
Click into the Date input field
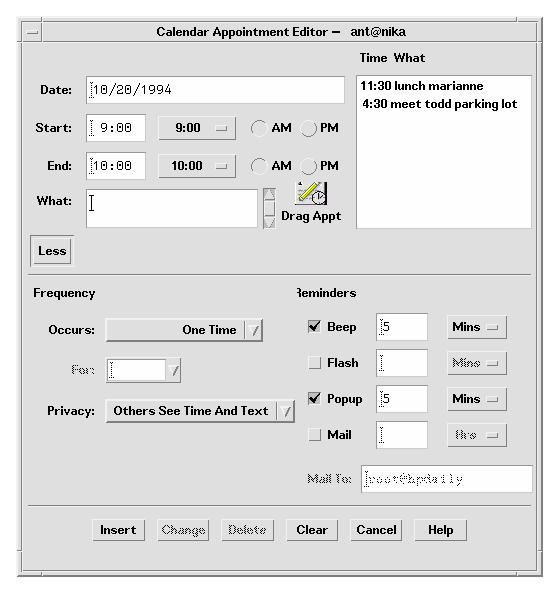tap(215, 90)
